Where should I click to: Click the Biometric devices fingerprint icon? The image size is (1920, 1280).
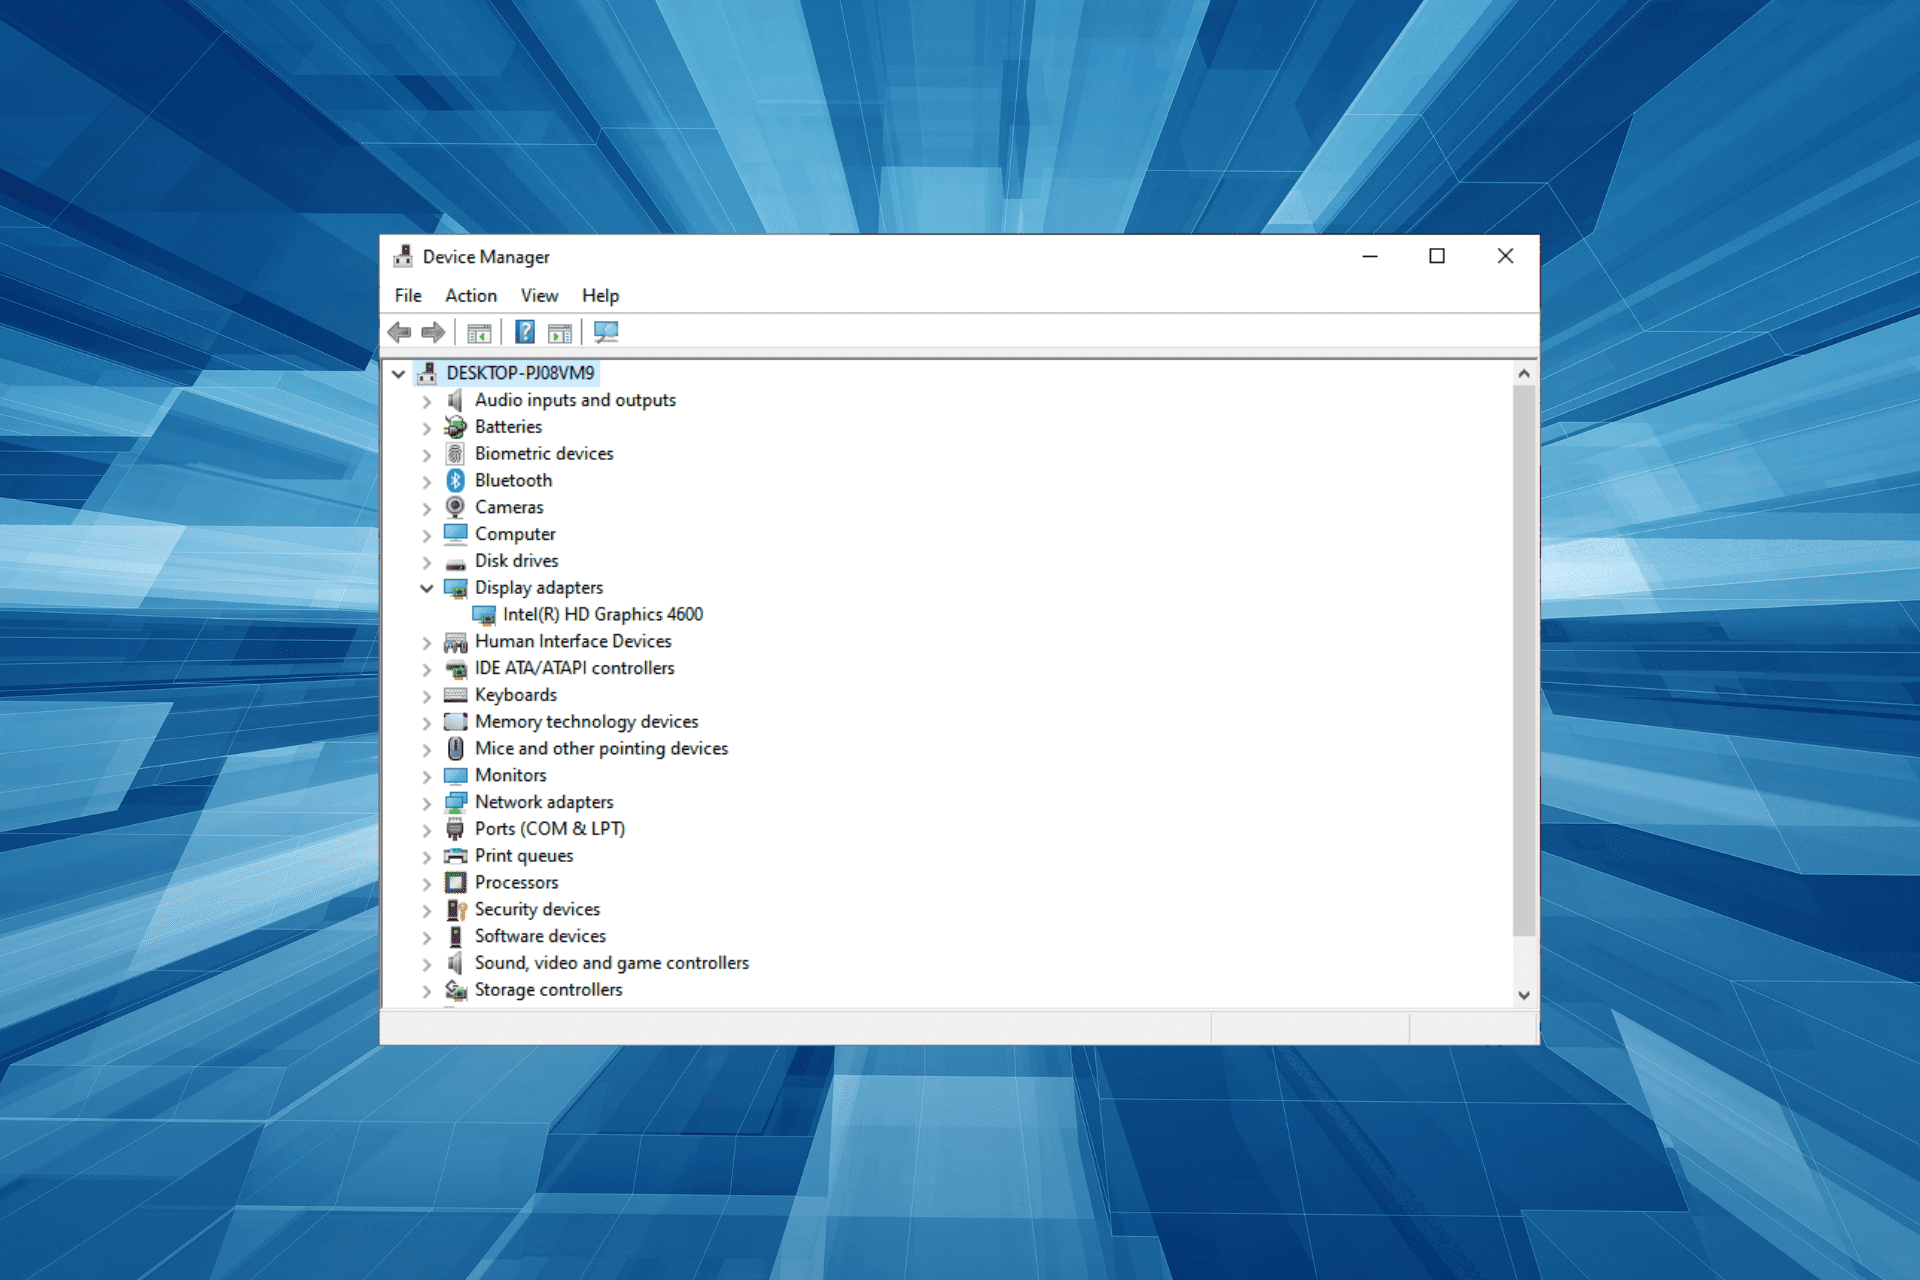click(x=455, y=454)
